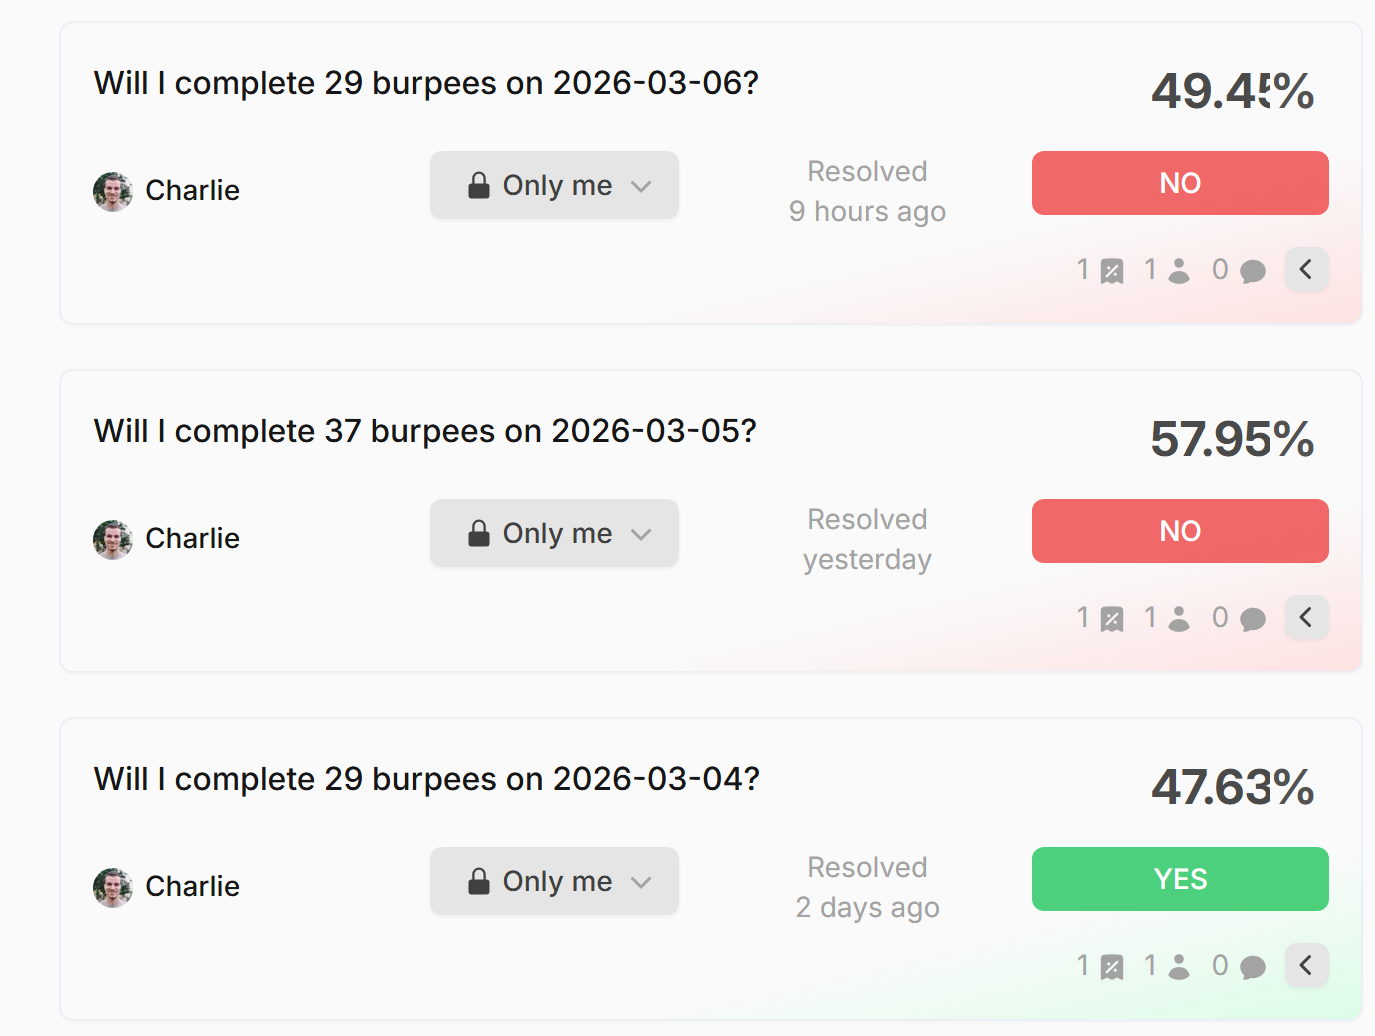Expand the chevron on the 2026-03-04 card

coord(1306,965)
